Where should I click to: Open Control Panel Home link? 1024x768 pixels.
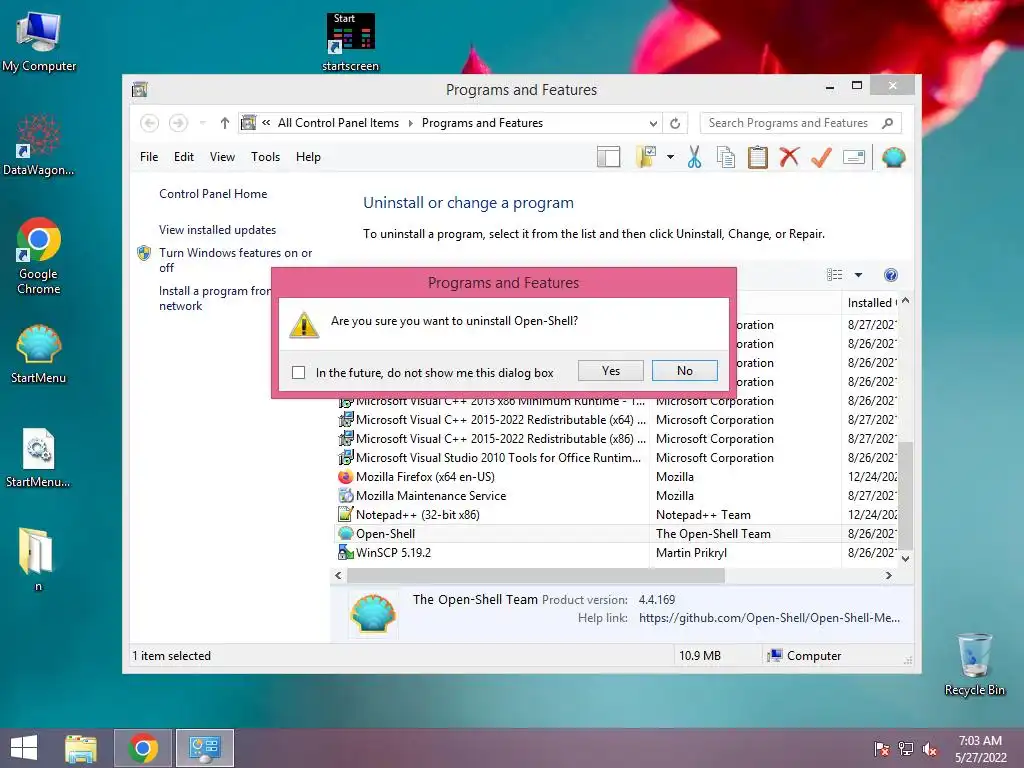tap(213, 194)
